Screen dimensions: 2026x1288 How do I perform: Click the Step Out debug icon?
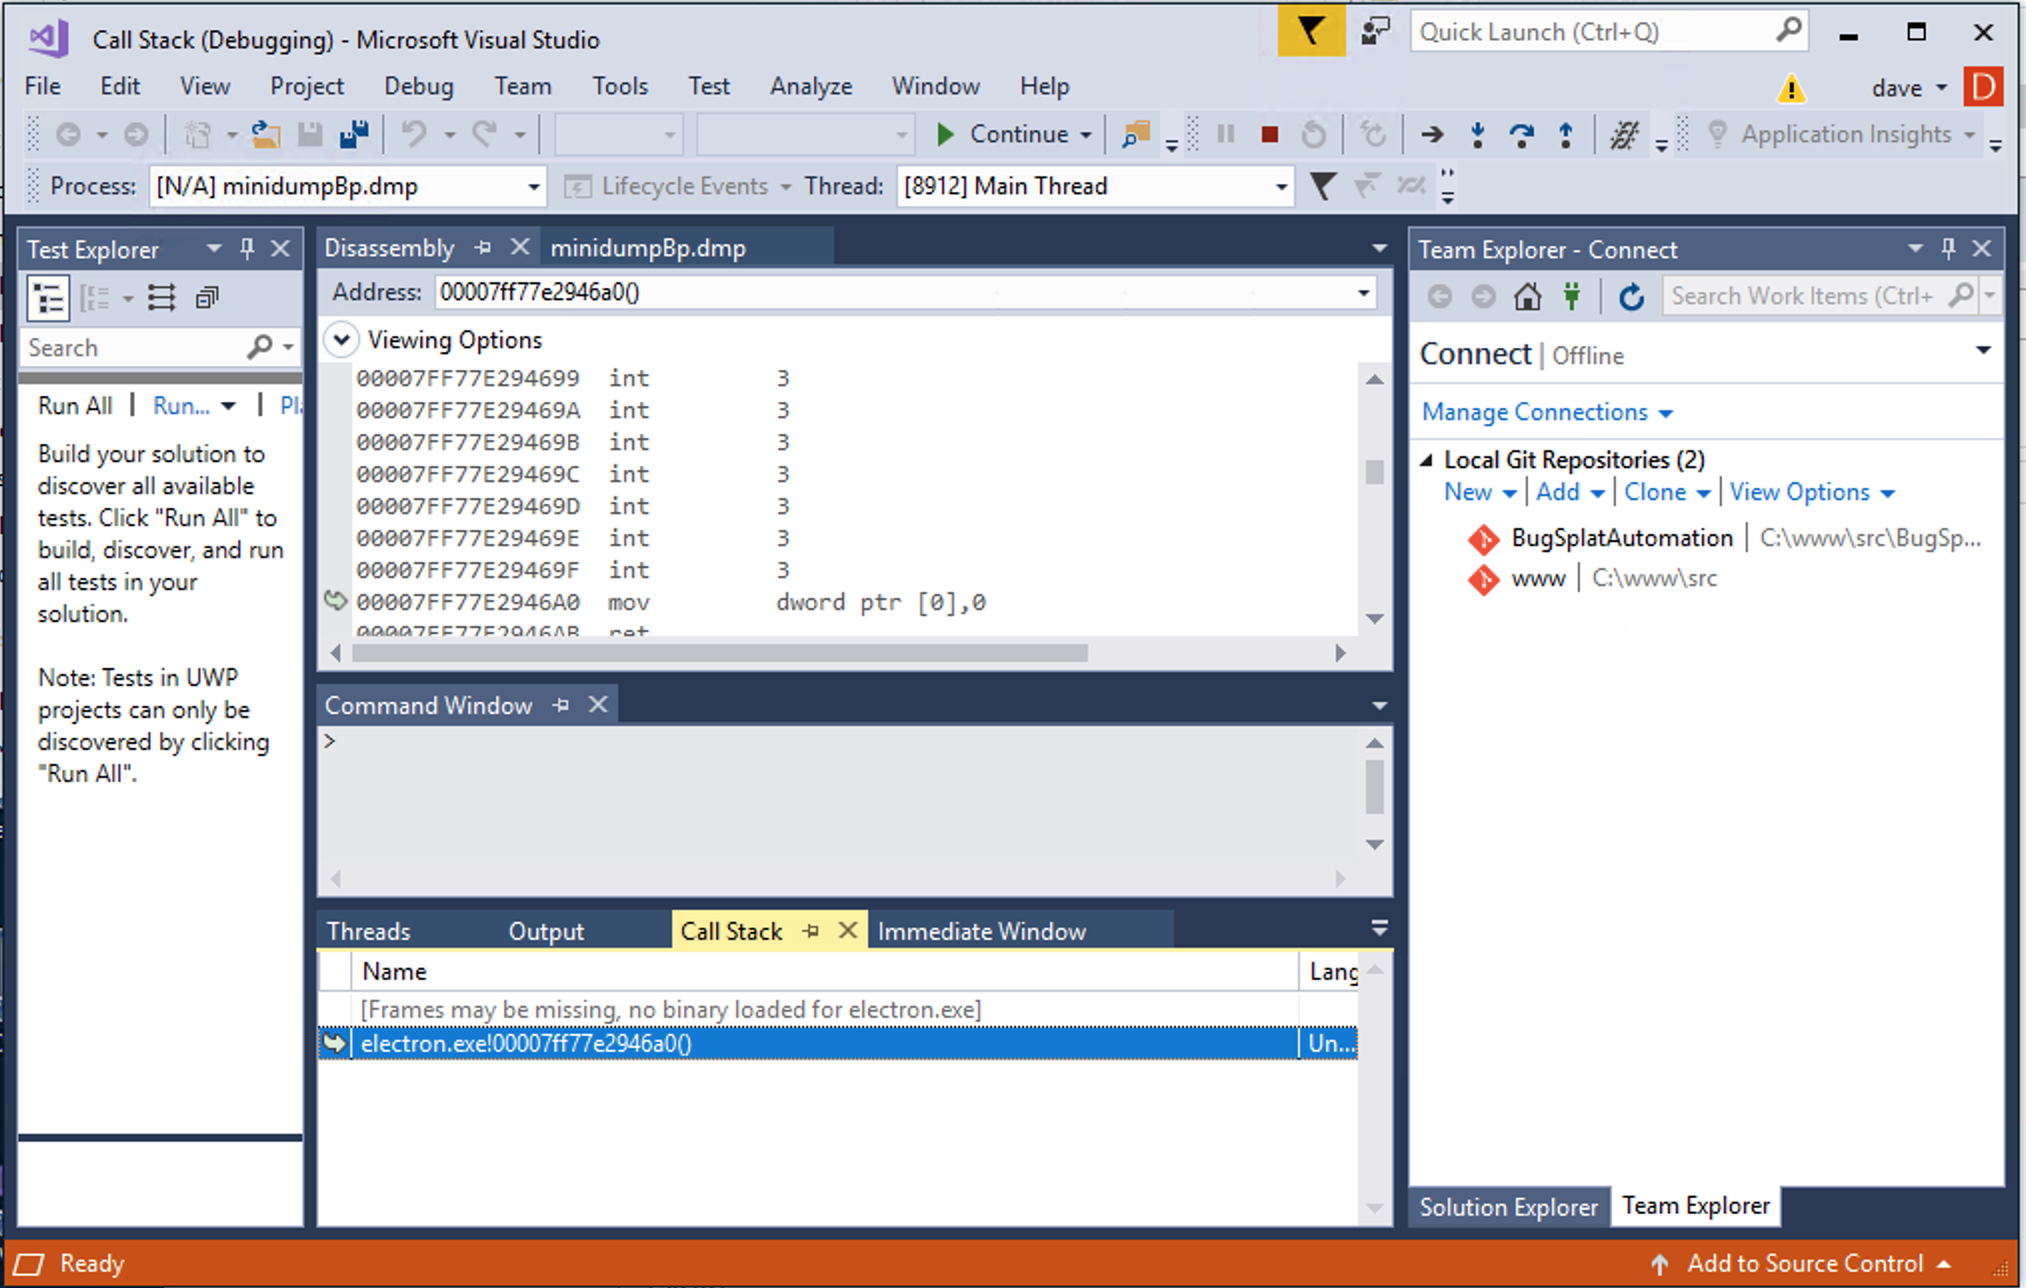click(1565, 135)
